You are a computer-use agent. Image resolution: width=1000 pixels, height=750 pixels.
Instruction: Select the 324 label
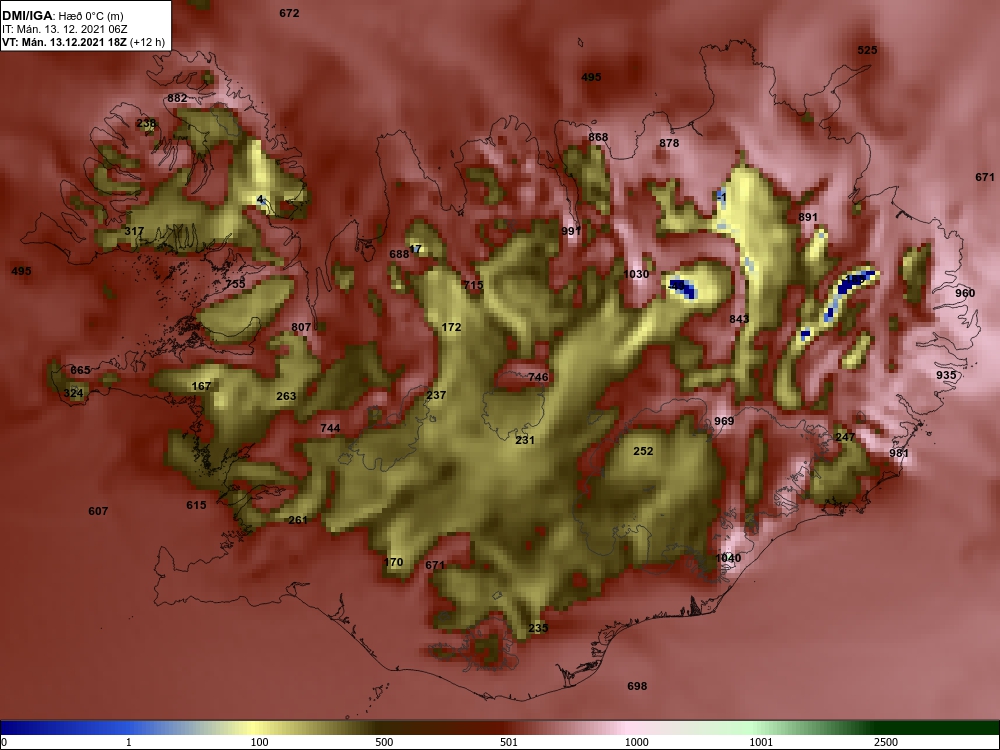coord(73,393)
